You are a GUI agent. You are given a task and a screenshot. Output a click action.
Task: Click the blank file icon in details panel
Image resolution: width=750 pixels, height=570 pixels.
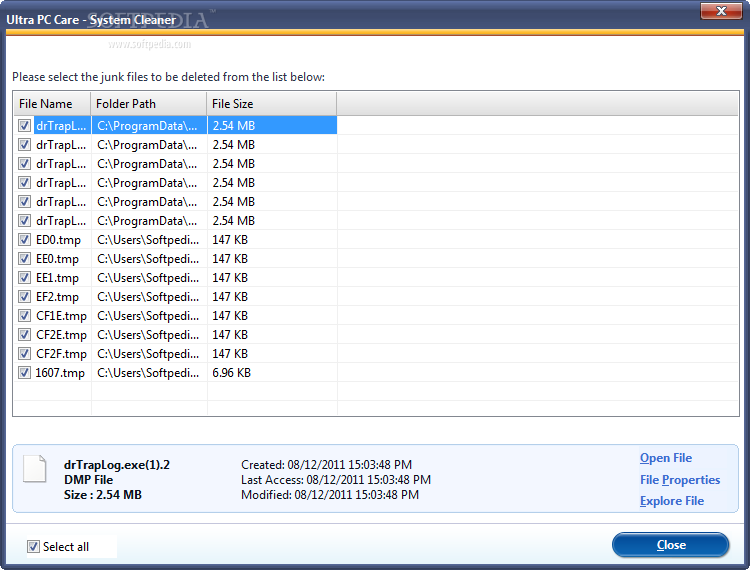pyautogui.click(x=35, y=469)
